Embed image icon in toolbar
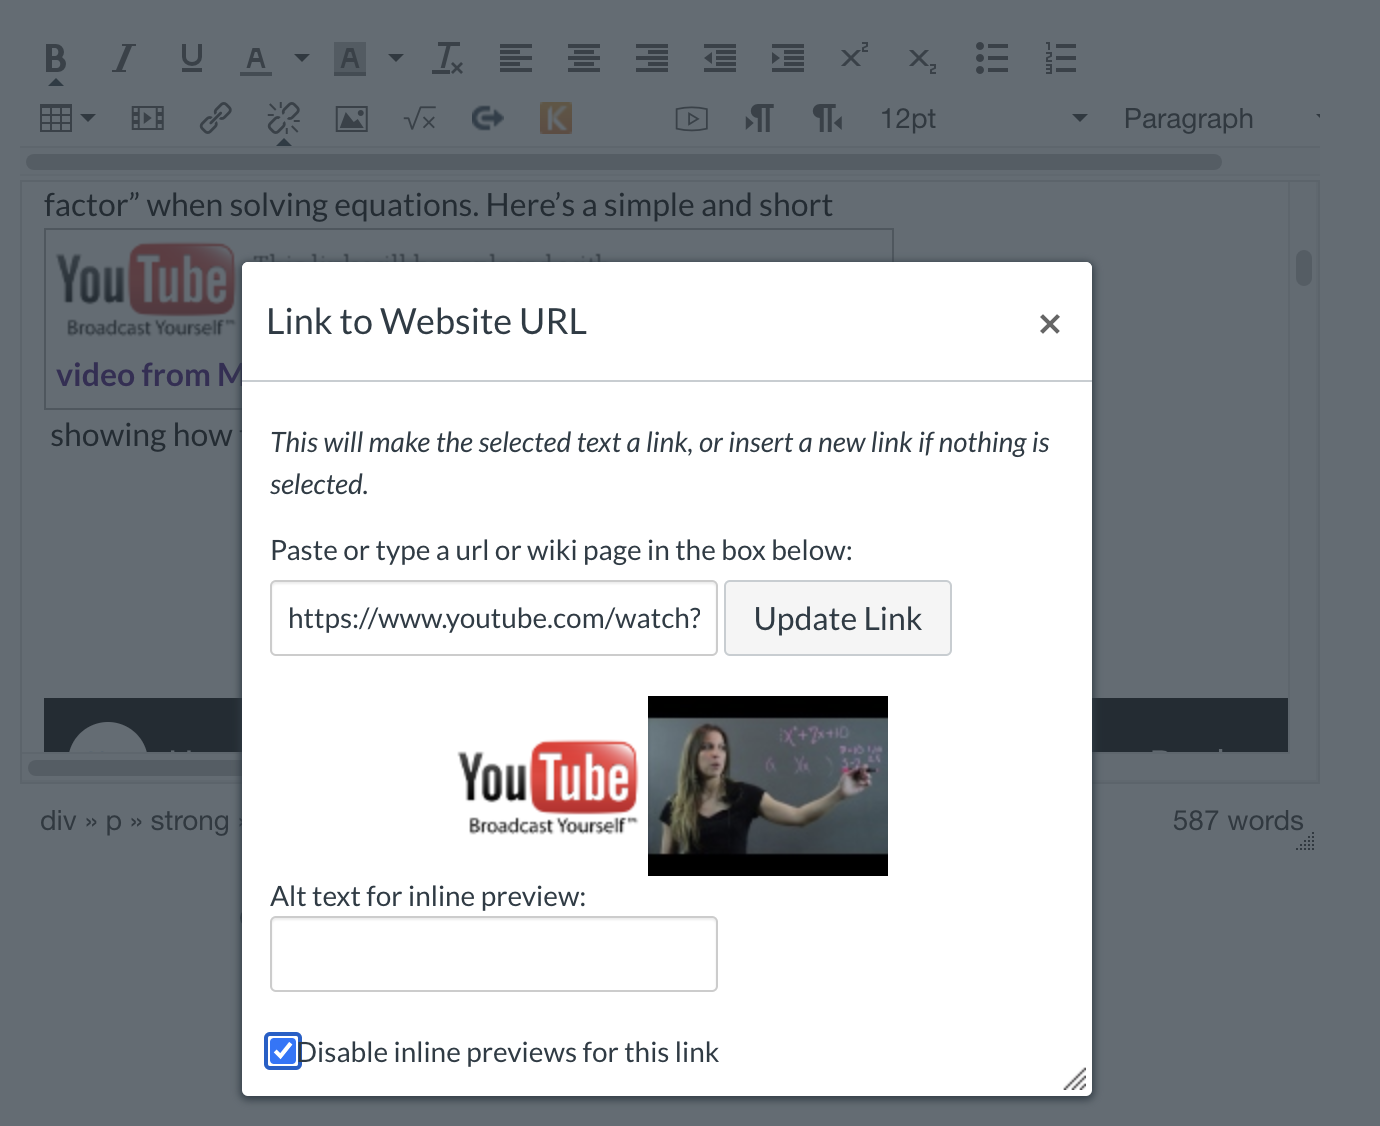 [351, 119]
